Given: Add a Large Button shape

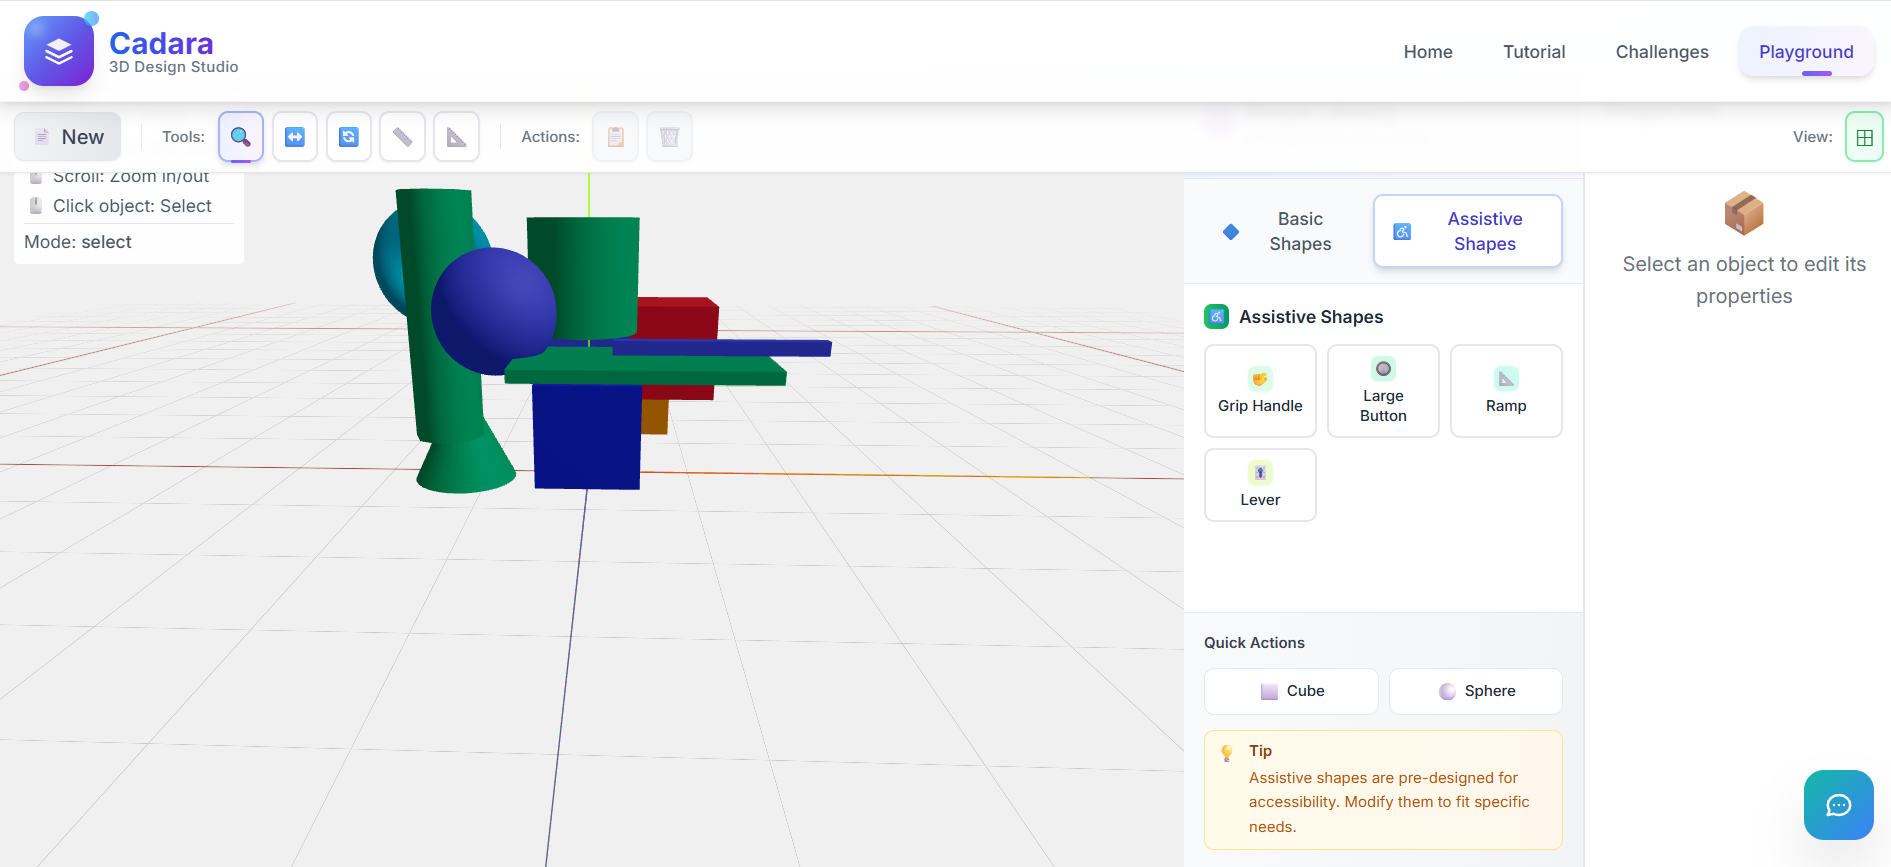Looking at the screenshot, I should [x=1383, y=391].
